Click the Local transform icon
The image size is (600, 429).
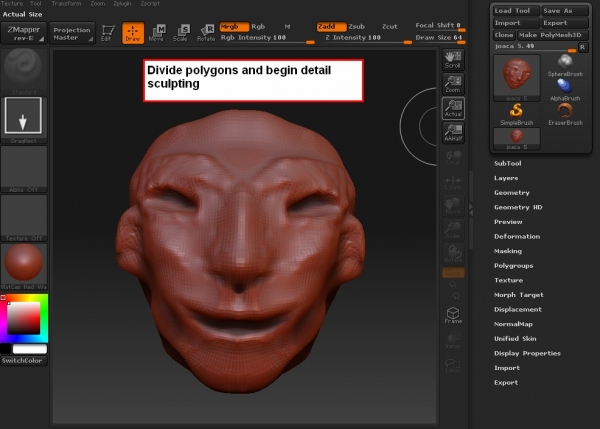(x=453, y=157)
